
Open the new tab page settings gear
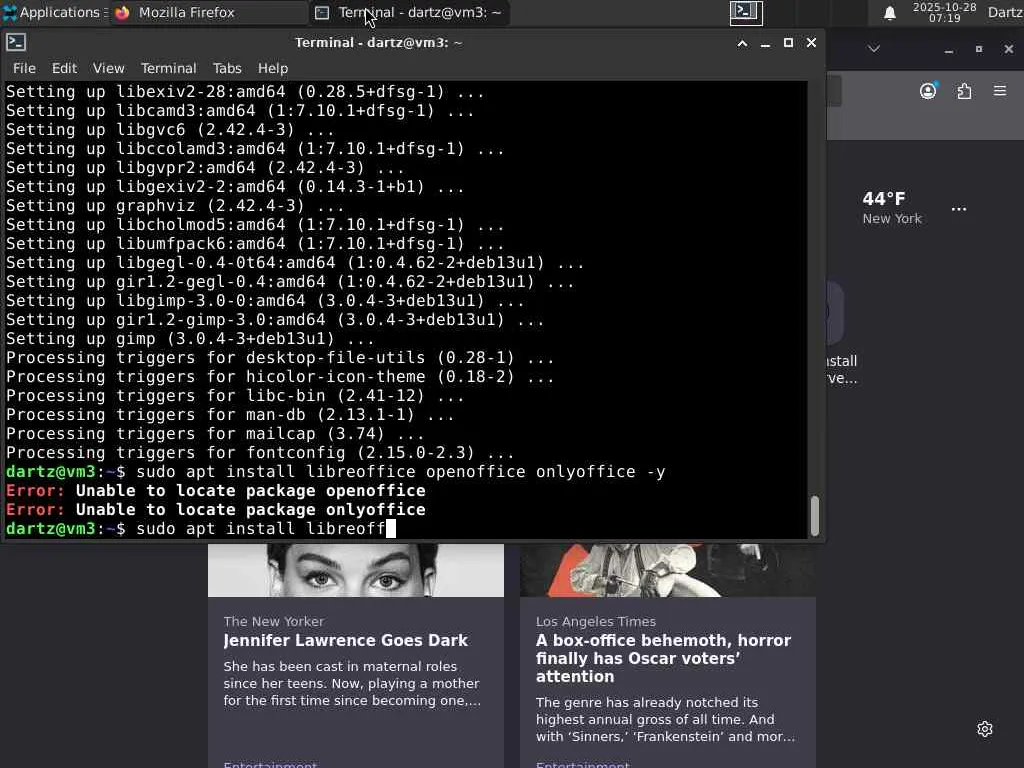[x=985, y=729]
